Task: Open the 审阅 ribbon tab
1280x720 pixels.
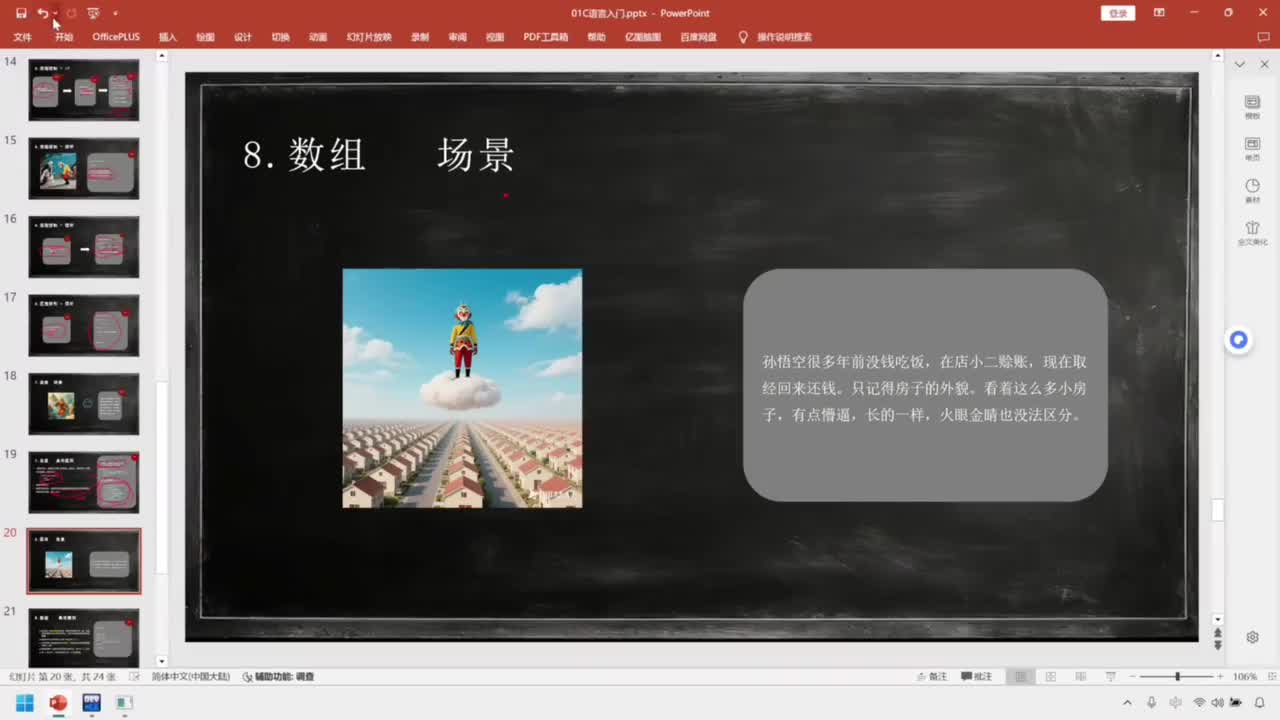Action: 458,37
